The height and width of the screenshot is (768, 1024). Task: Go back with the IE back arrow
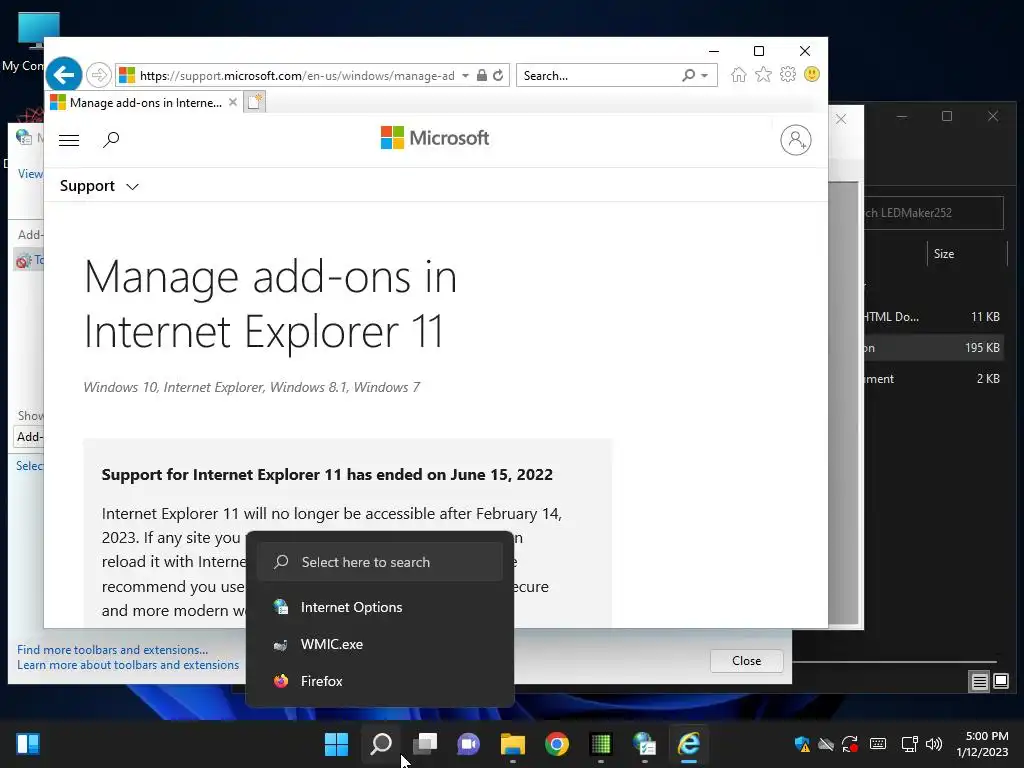[64, 75]
